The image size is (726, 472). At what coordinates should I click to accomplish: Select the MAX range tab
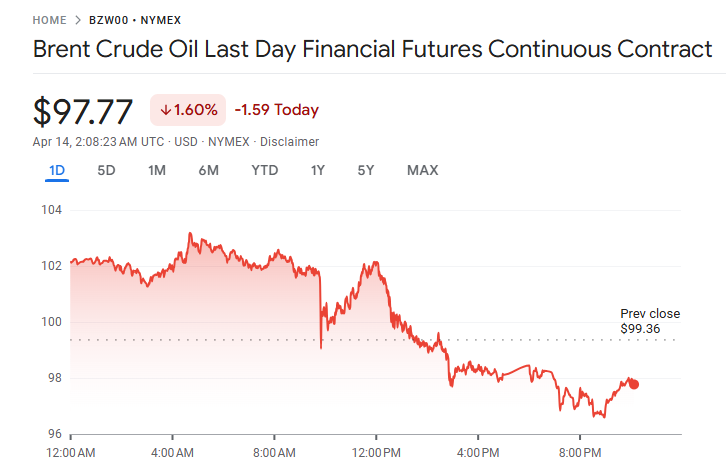tap(422, 170)
